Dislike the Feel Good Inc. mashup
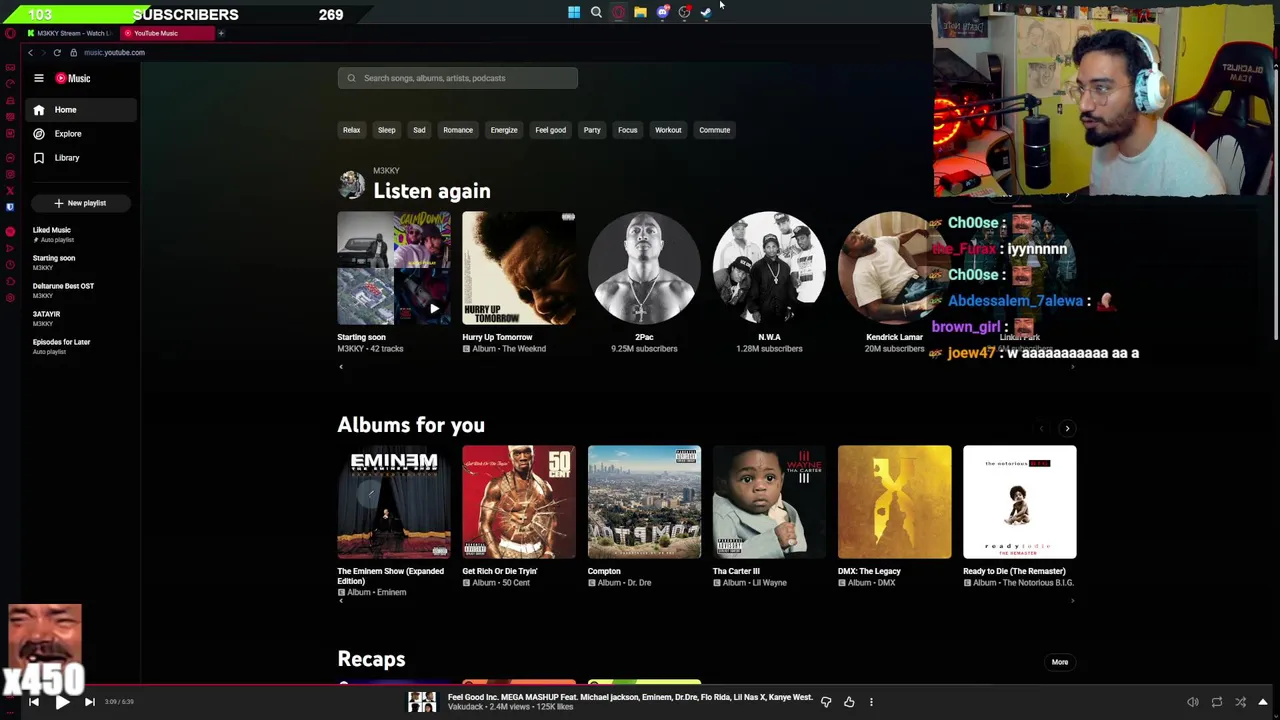The width and height of the screenshot is (1280, 720). click(x=826, y=702)
